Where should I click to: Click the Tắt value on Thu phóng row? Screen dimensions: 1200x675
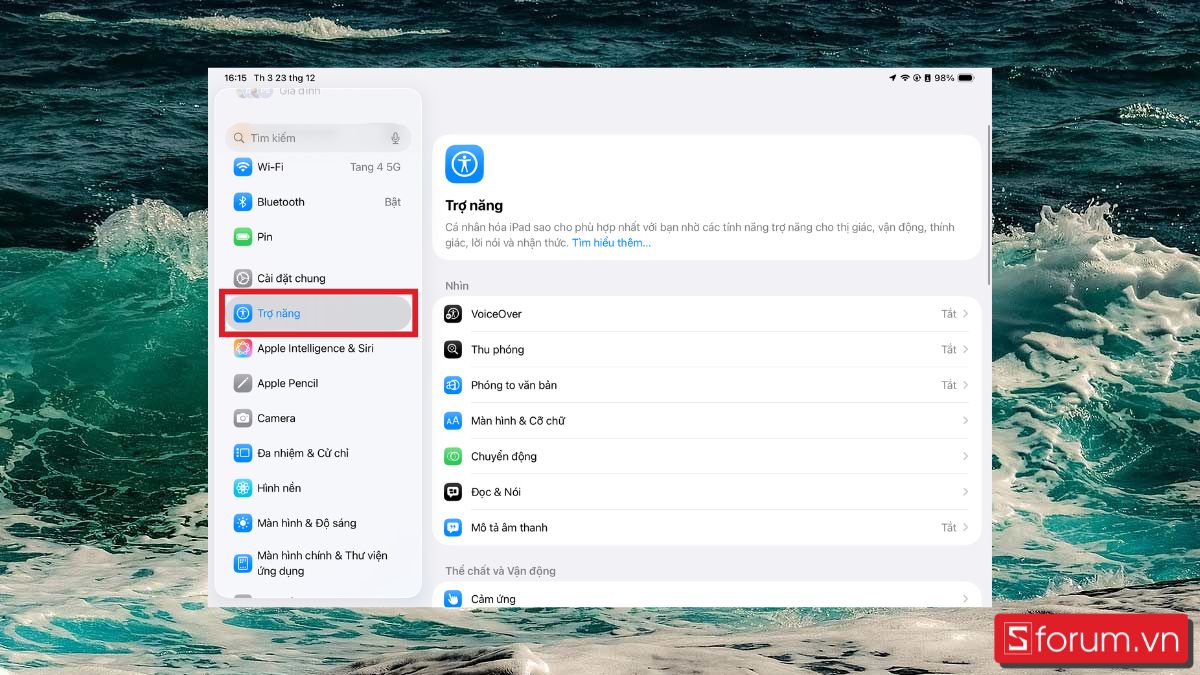point(949,350)
